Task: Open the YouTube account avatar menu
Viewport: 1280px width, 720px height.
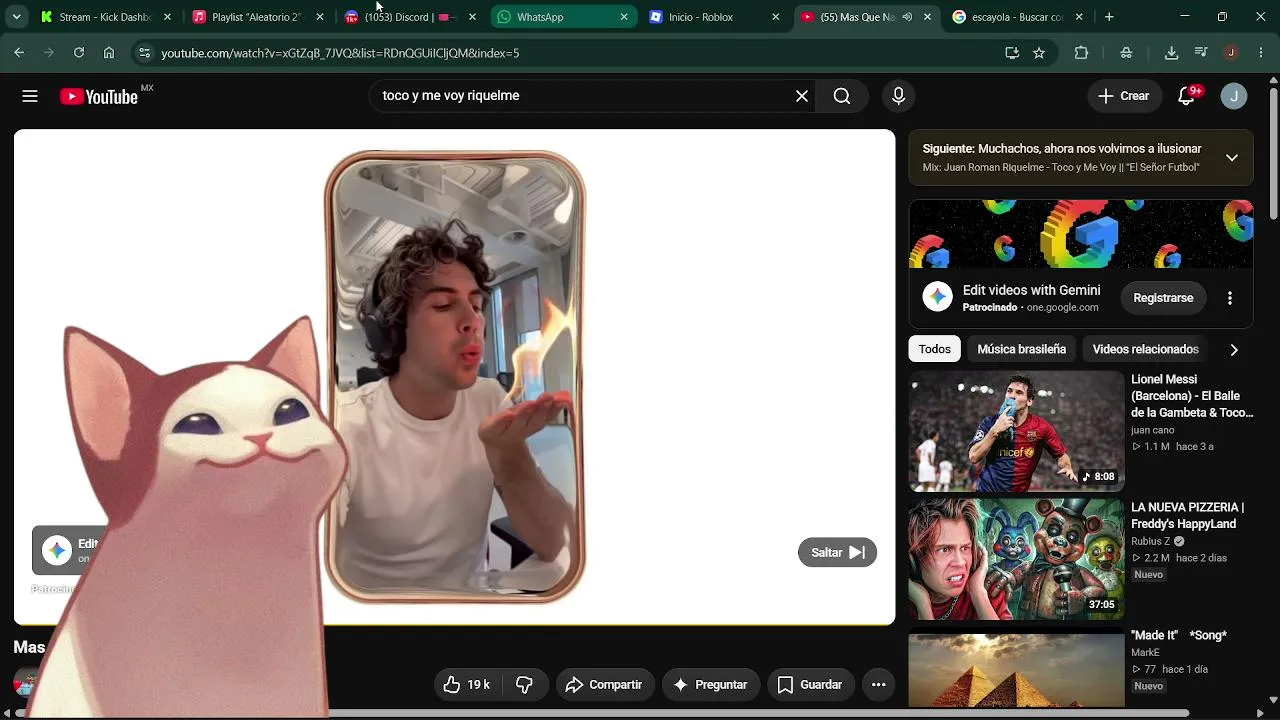Action: pyautogui.click(x=1234, y=96)
